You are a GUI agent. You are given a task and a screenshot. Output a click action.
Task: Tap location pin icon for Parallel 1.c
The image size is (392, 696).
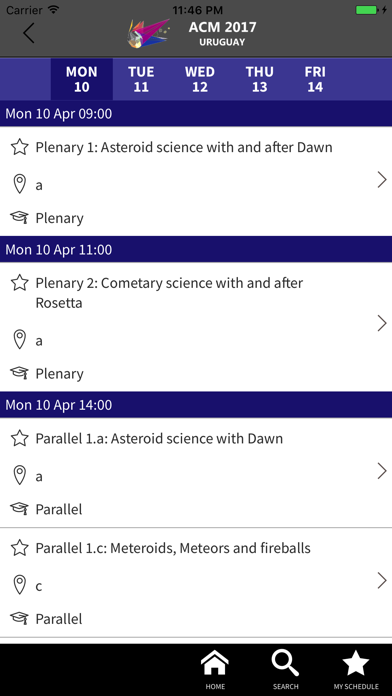click(19, 585)
